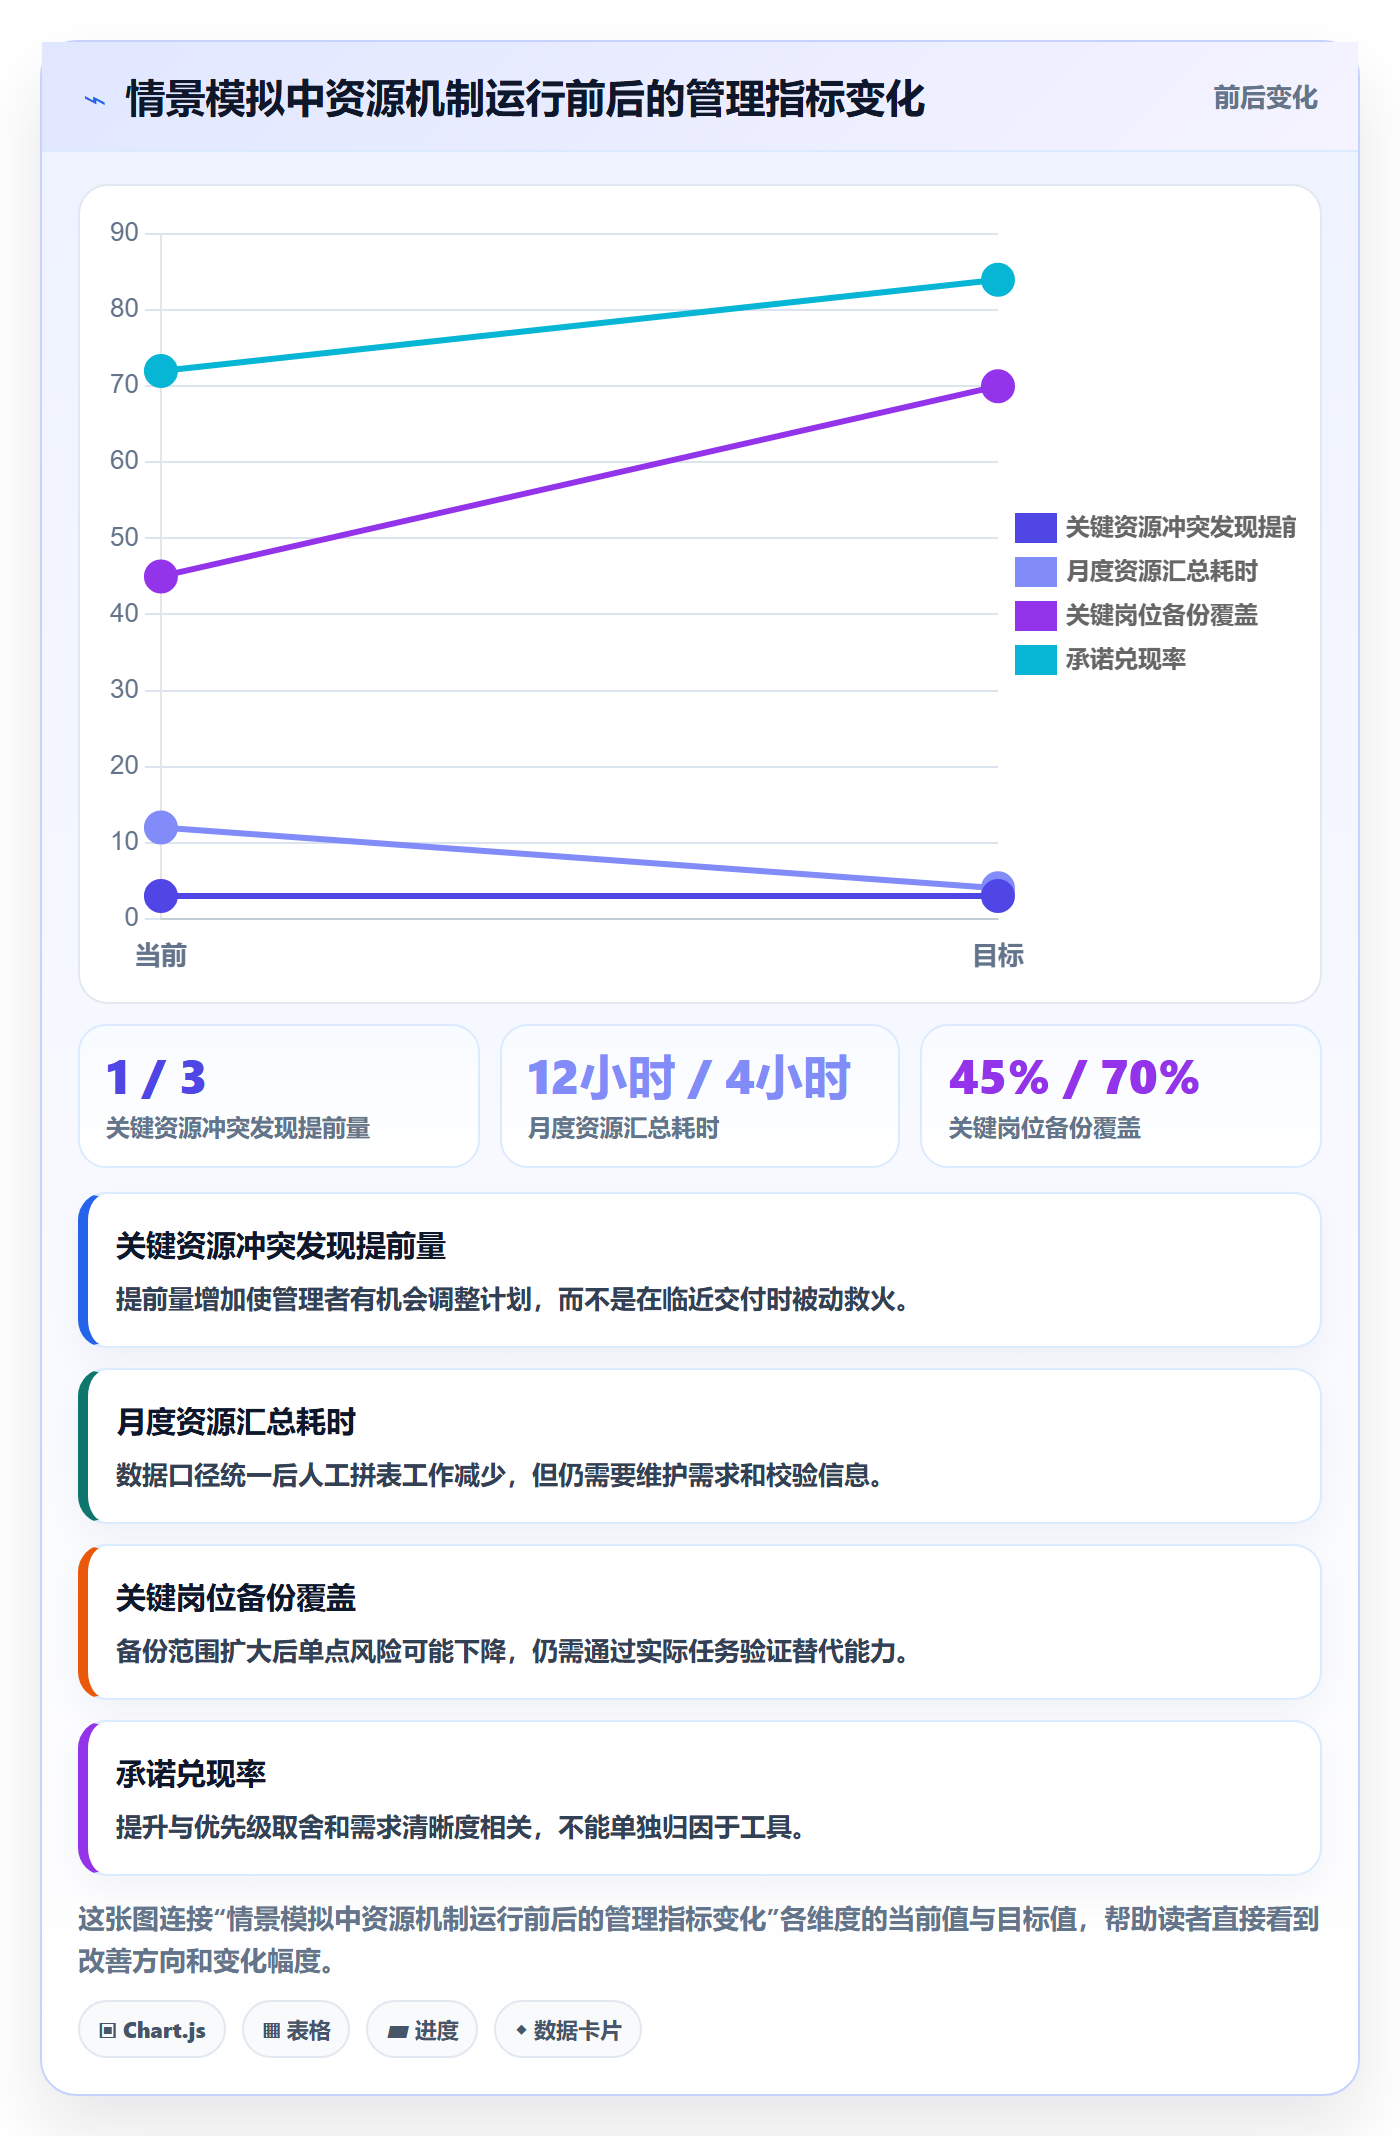The width and height of the screenshot is (1400, 2136).
Task: Click the diamond icon in 数据卡片 chip
Action: pyautogui.click(x=521, y=2030)
